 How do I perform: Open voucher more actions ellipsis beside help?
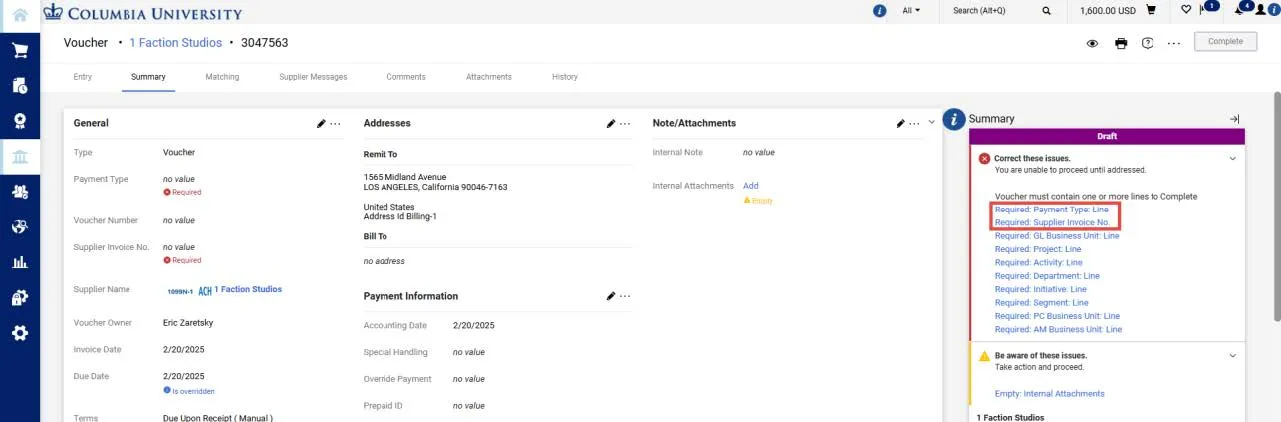coord(1174,43)
